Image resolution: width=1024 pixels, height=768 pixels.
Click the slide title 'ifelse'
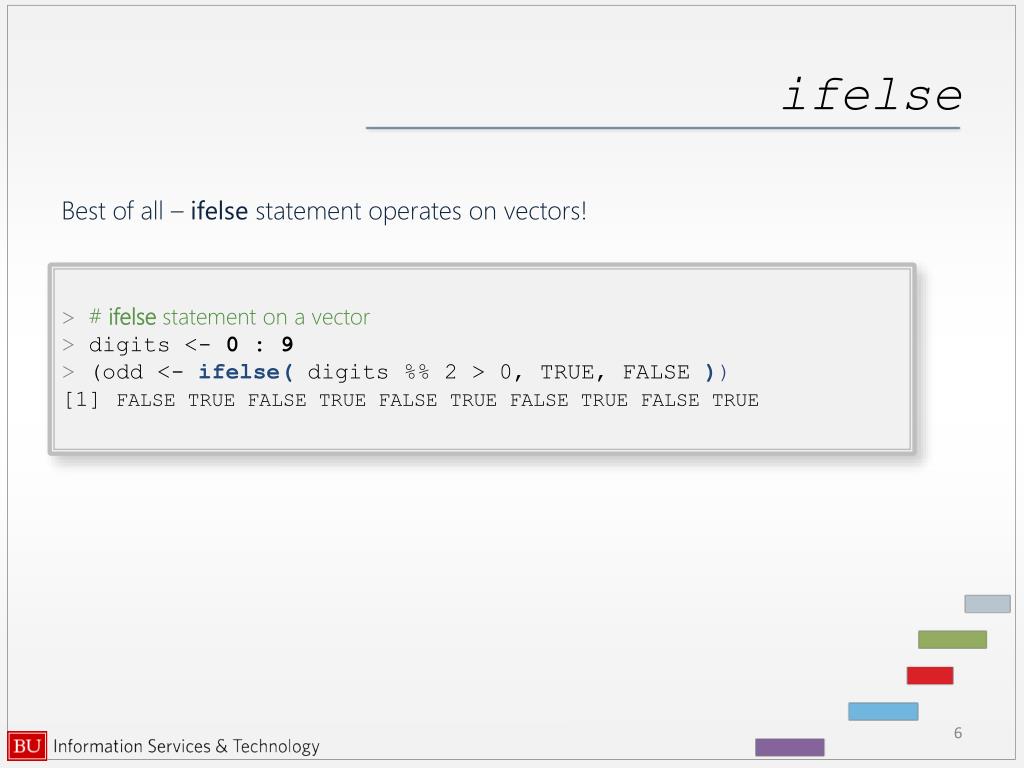[x=871, y=95]
